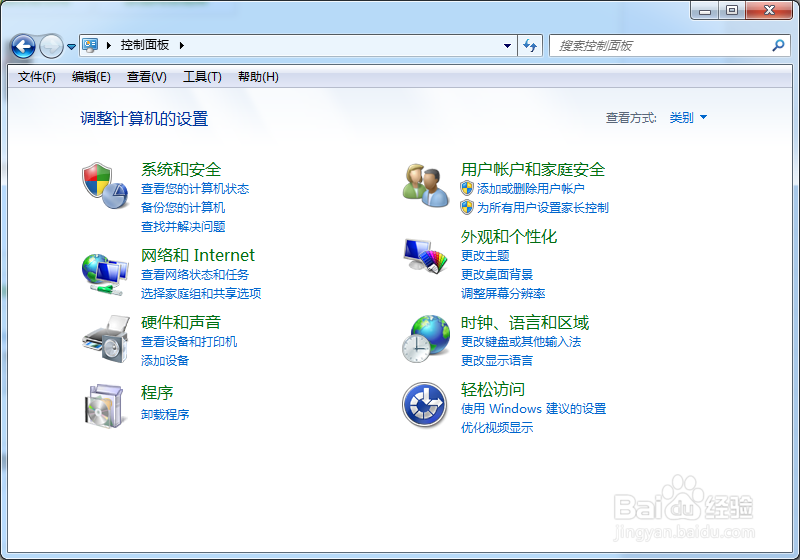Open the 程序 heading link

tap(157, 393)
